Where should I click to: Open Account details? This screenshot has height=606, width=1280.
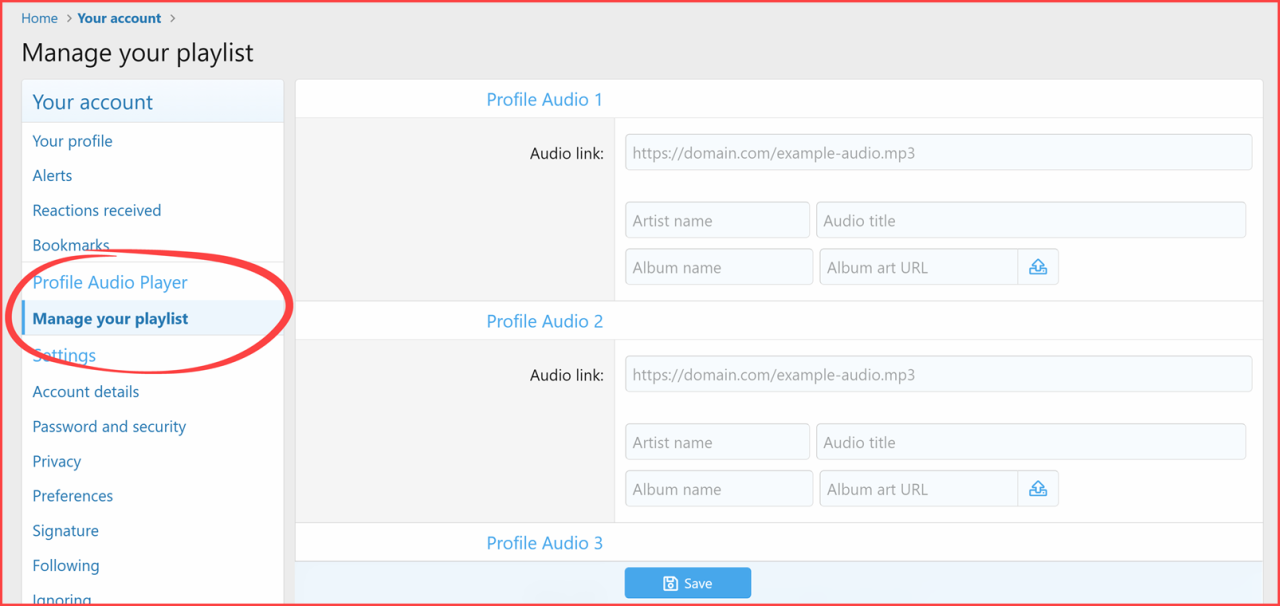click(x=85, y=391)
